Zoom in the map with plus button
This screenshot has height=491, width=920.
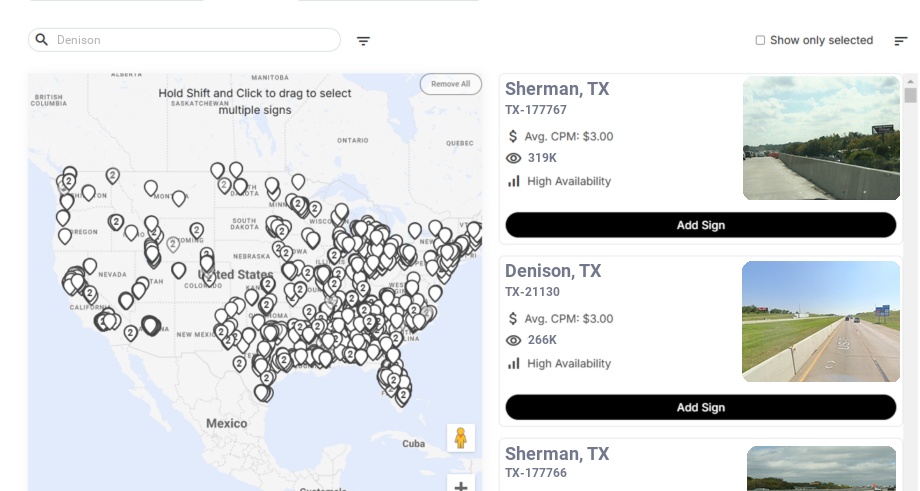tap(460, 486)
